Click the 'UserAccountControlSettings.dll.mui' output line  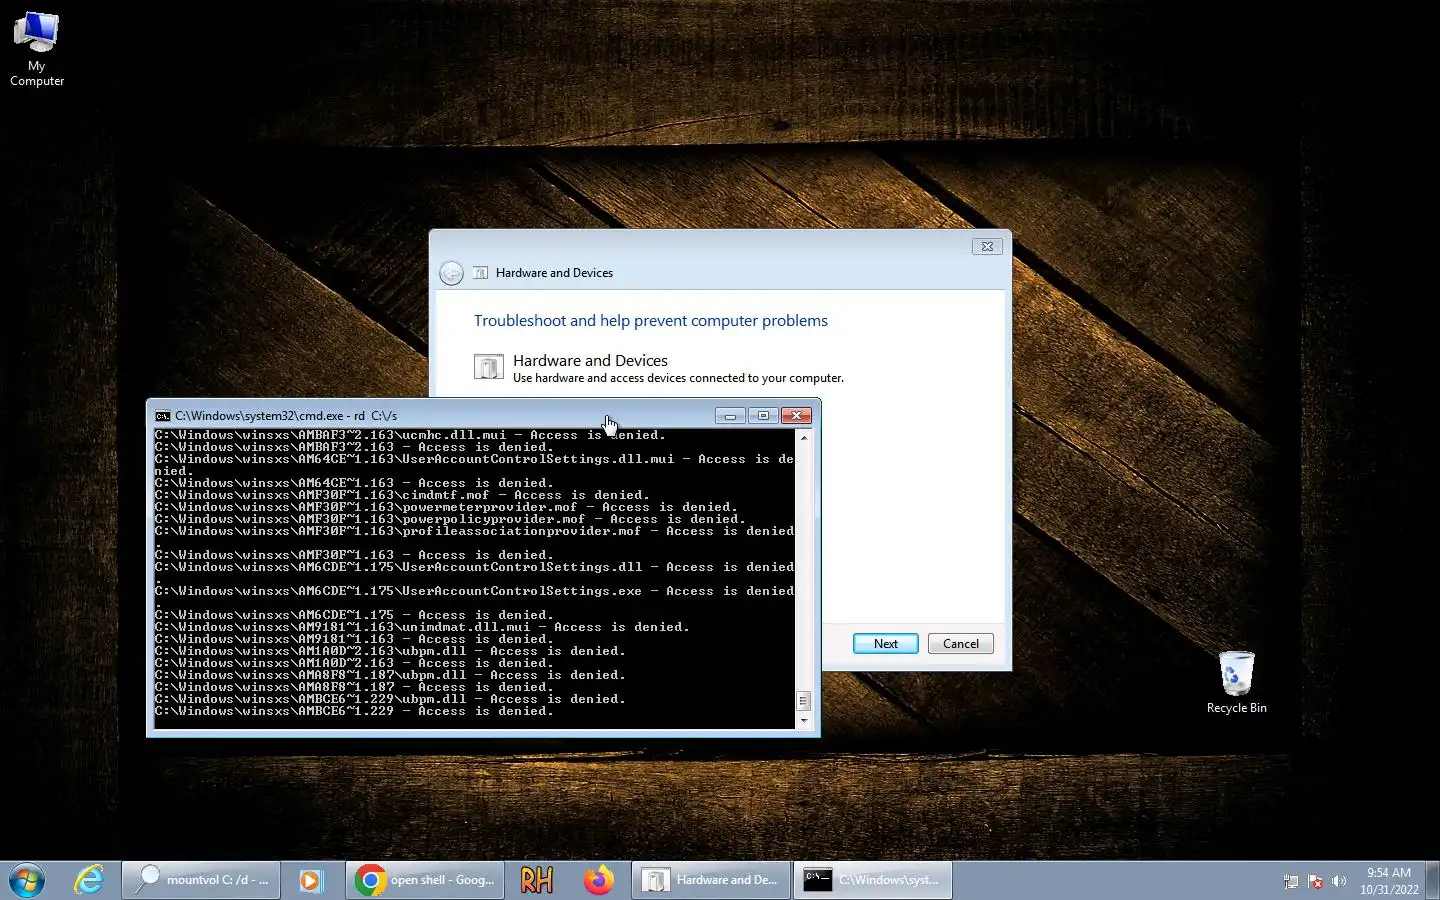tap(474, 465)
